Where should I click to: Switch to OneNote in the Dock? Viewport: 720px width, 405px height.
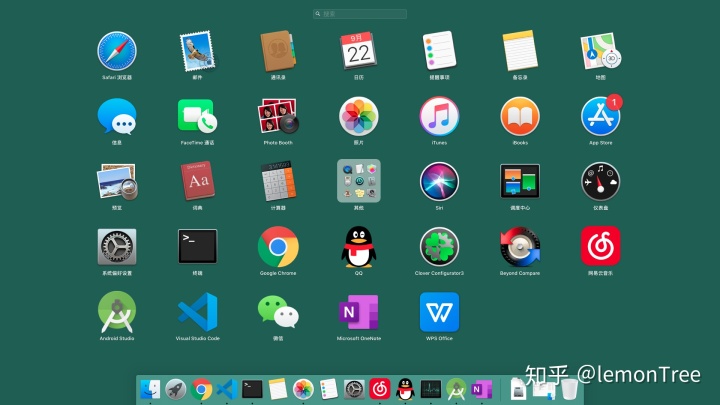tap(482, 389)
